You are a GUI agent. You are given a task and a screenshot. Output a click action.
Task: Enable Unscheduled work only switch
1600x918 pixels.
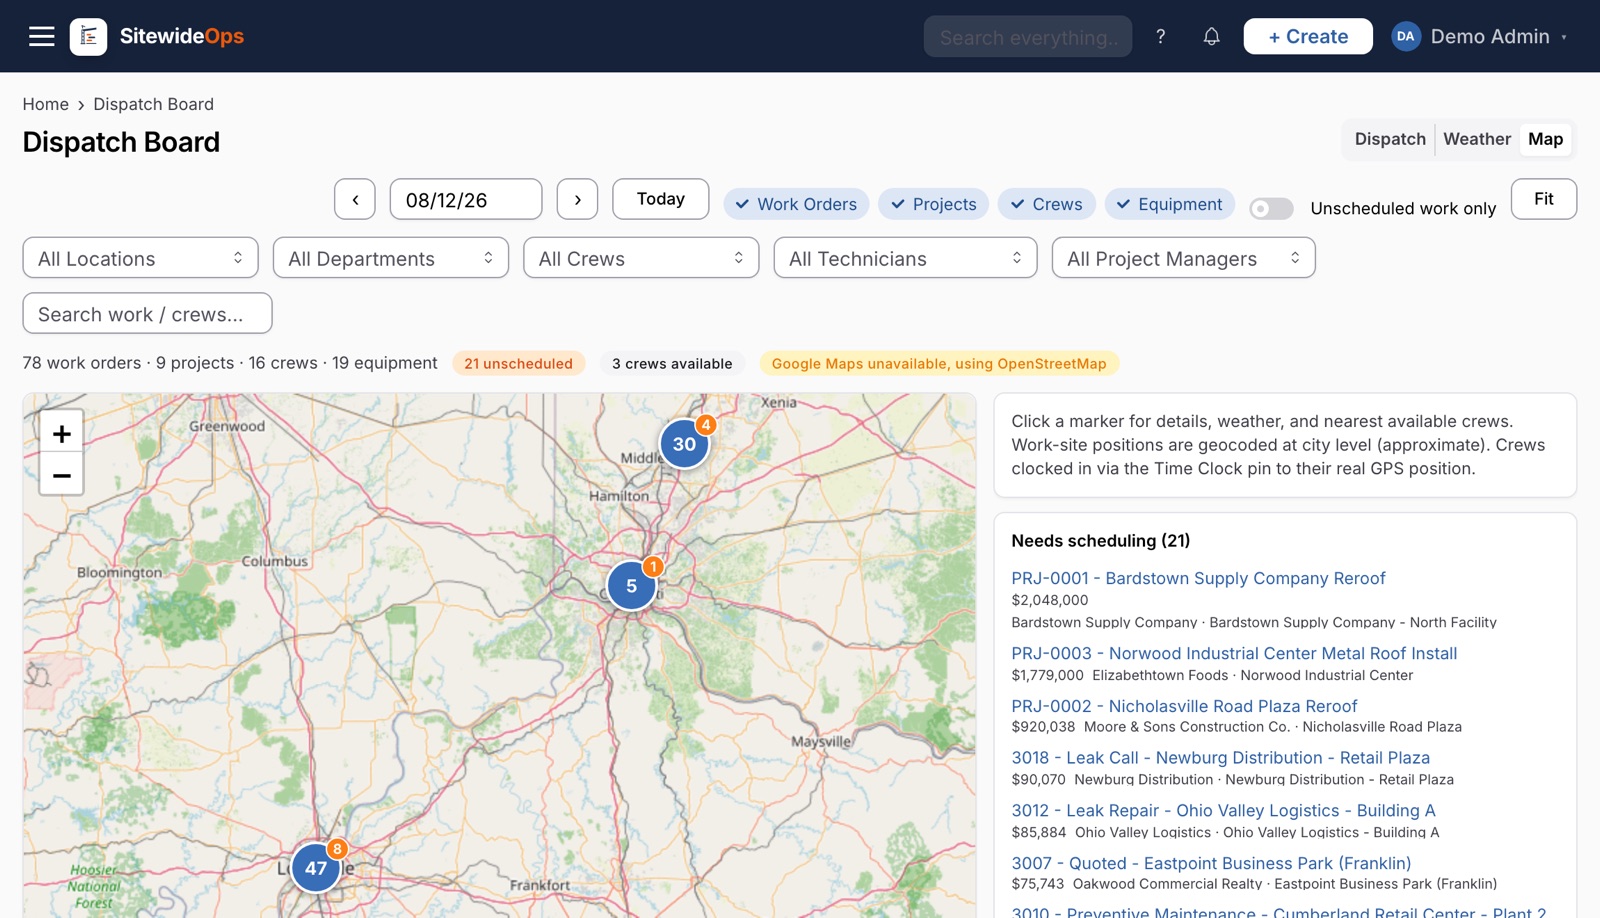(1271, 208)
